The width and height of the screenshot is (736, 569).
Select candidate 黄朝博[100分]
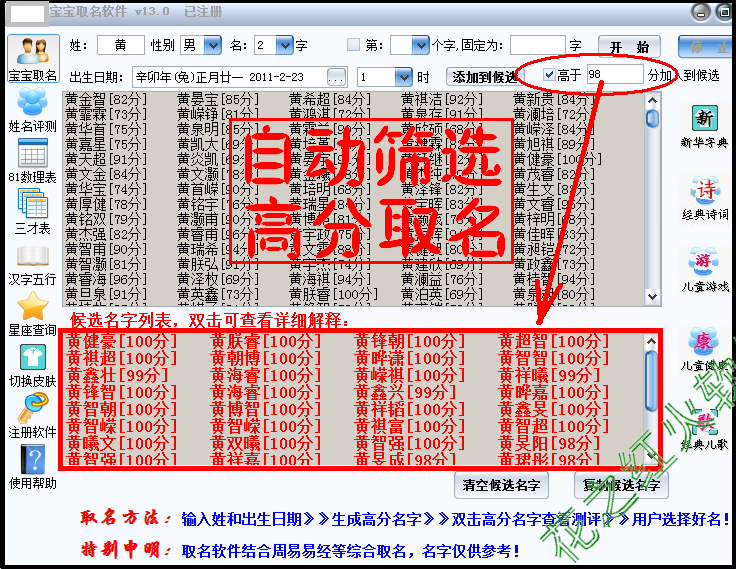pos(266,358)
